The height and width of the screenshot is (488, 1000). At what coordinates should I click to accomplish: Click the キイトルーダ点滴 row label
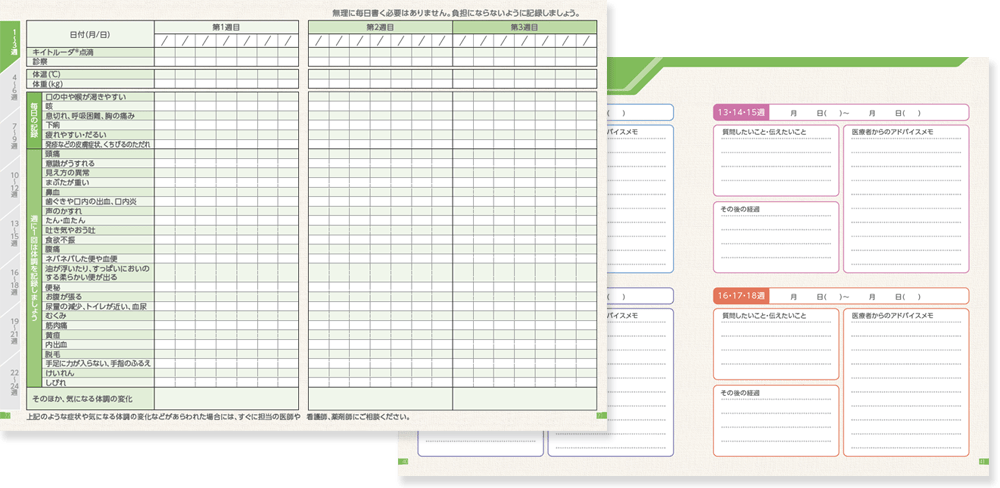pyautogui.click(x=90, y=52)
